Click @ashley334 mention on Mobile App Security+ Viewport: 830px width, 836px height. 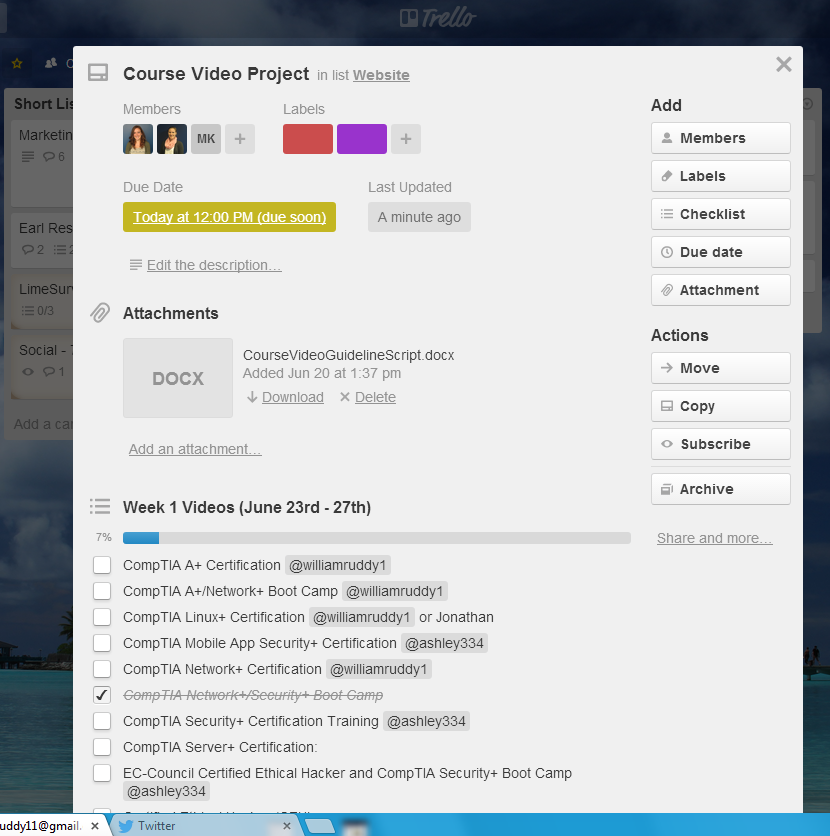point(444,643)
